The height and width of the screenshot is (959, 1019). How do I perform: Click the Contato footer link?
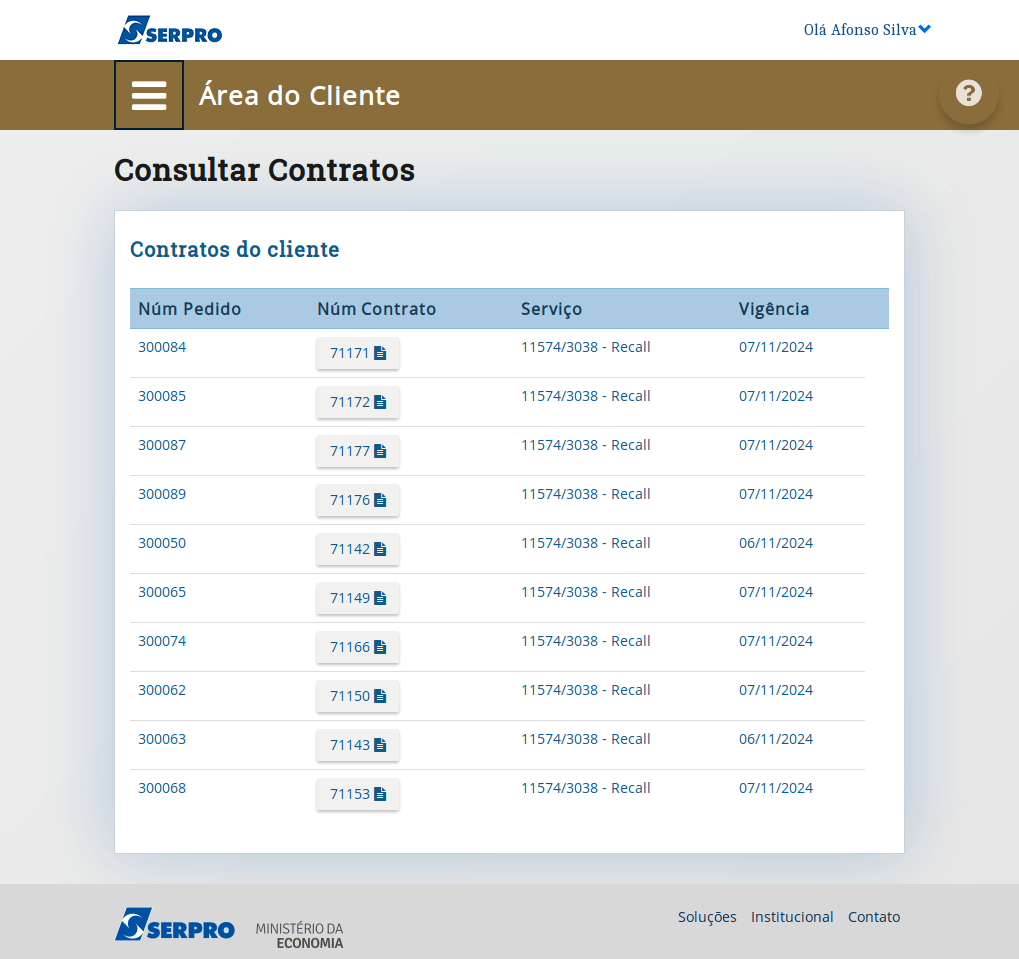click(873, 917)
